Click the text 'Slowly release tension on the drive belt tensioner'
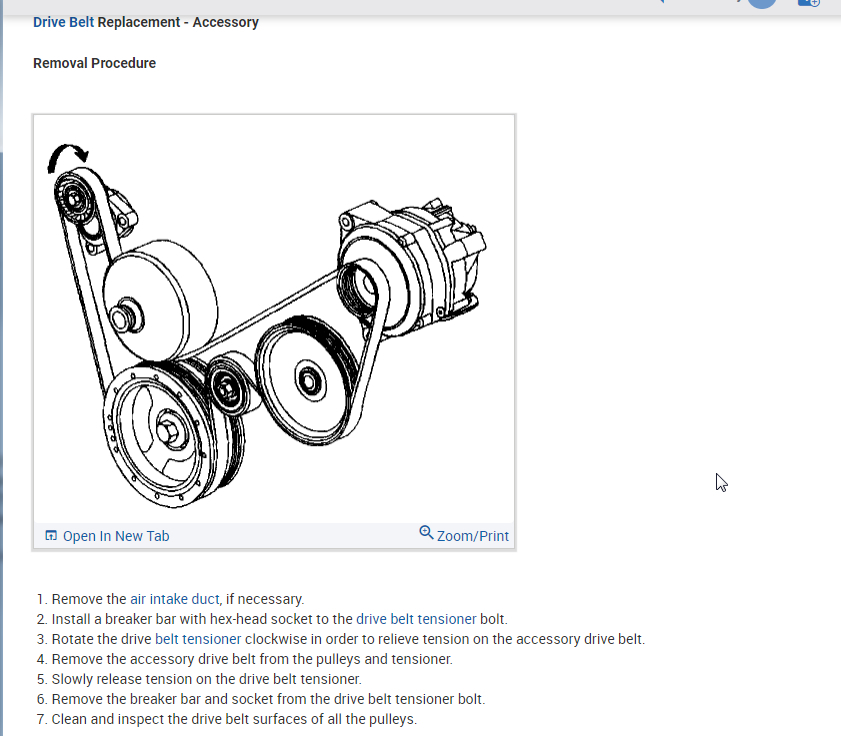This screenshot has height=736, width=841. [x=206, y=679]
